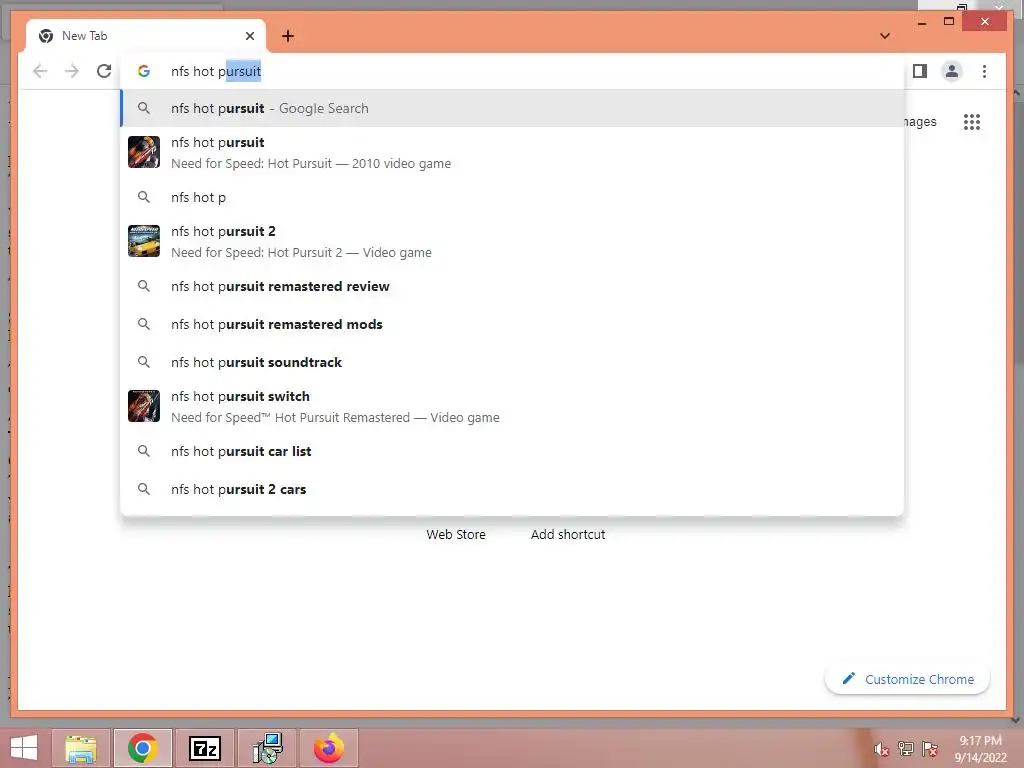The height and width of the screenshot is (768, 1024).
Task: Select 'nfs hot pursuit car list' suggestion
Action: click(512, 451)
